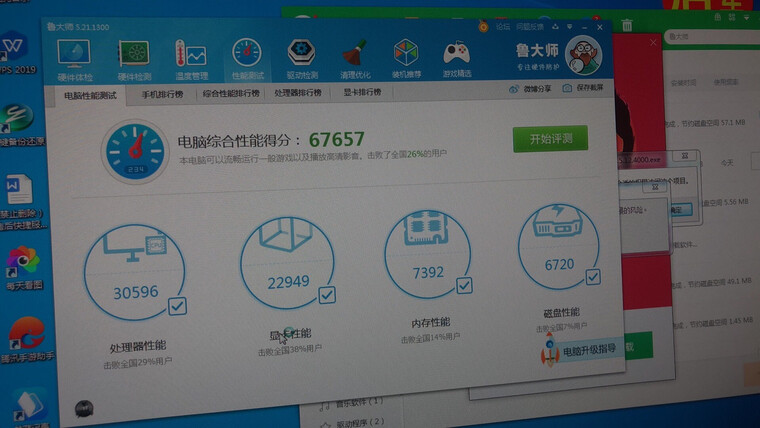Switch to 处理器排行榜 tab
Image resolution: width=760 pixels, height=428 pixels.
tap(298, 93)
